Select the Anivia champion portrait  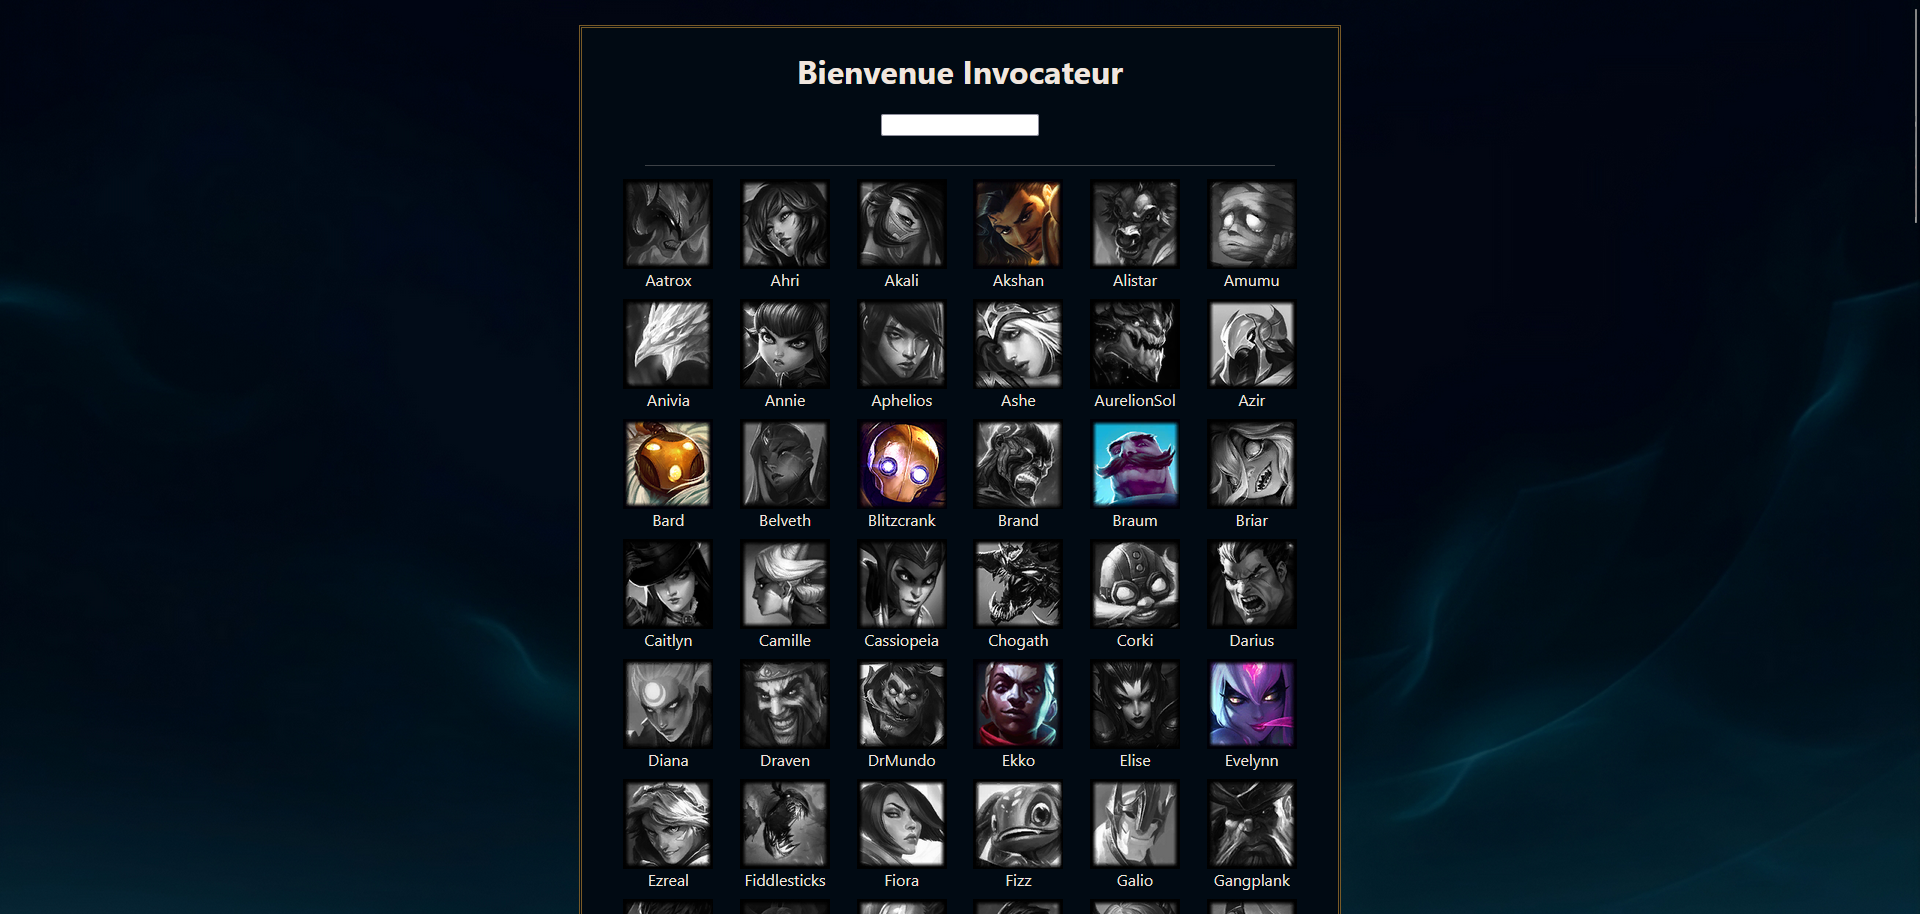click(x=668, y=344)
